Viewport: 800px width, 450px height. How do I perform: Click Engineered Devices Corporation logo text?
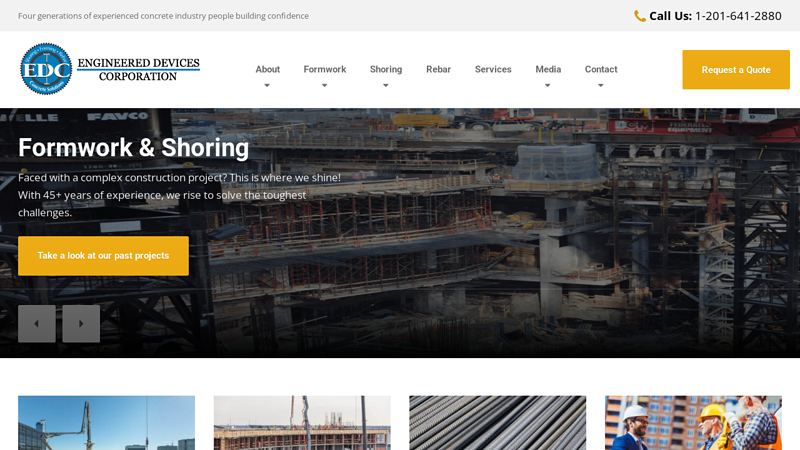pos(138,69)
